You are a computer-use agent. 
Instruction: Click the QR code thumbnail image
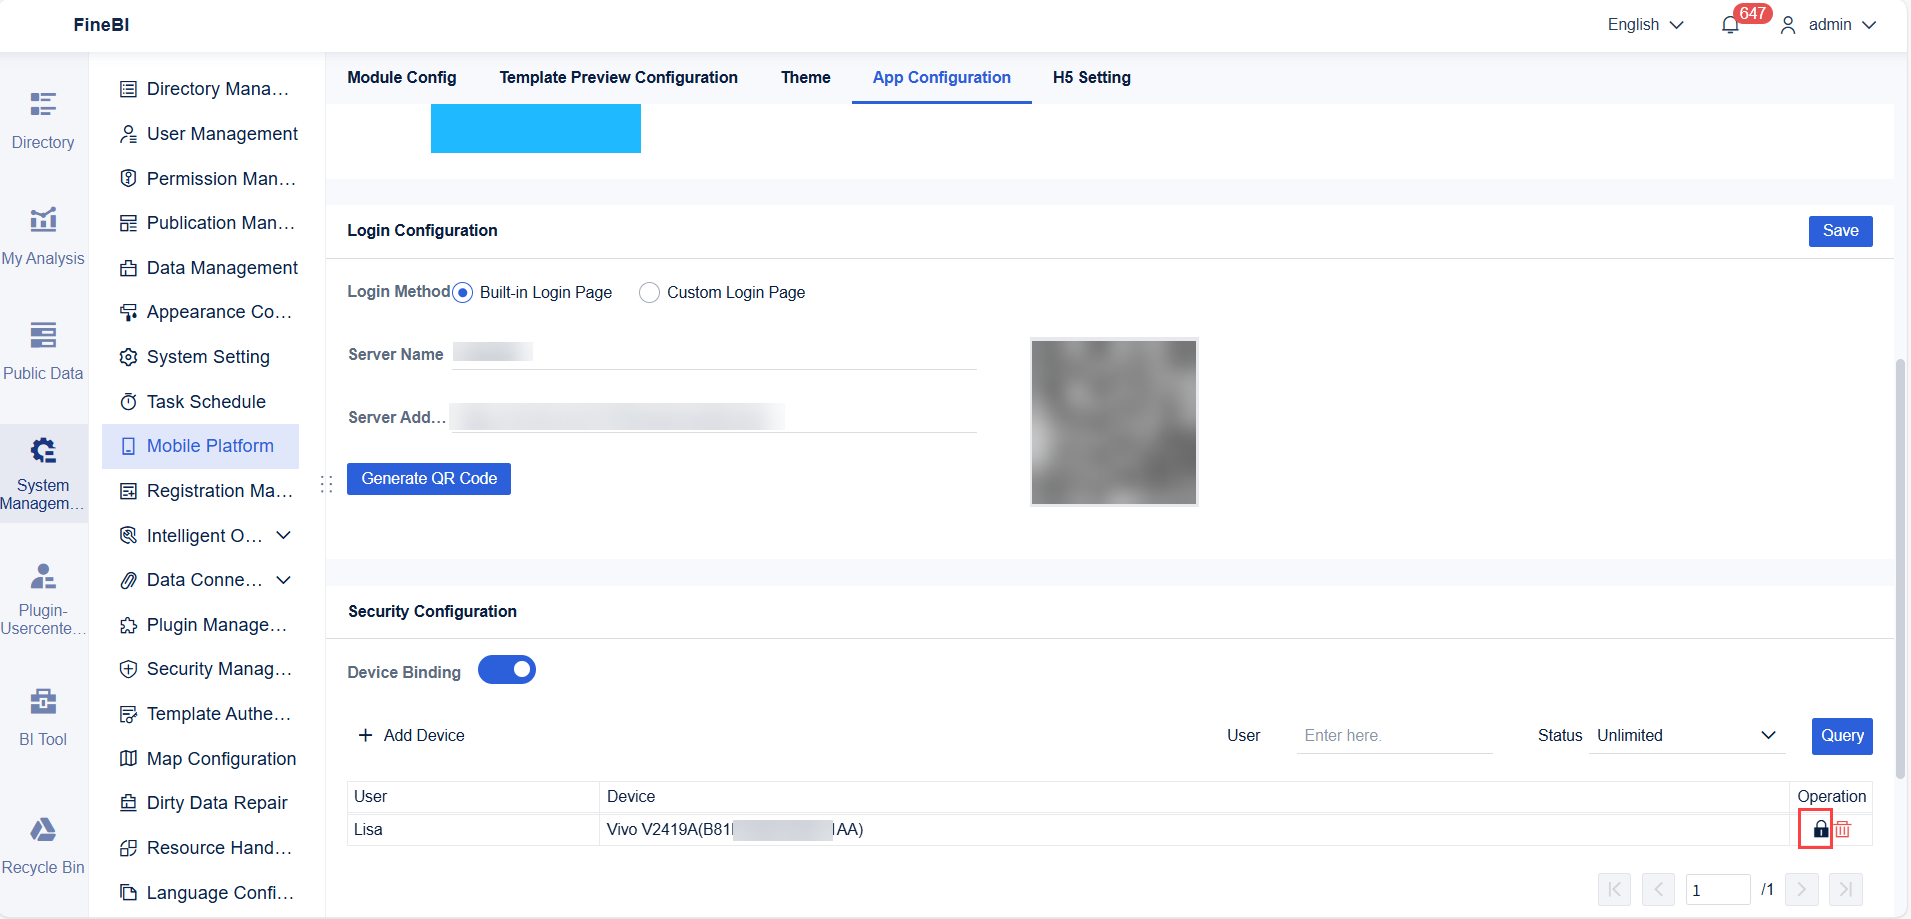tap(1114, 422)
